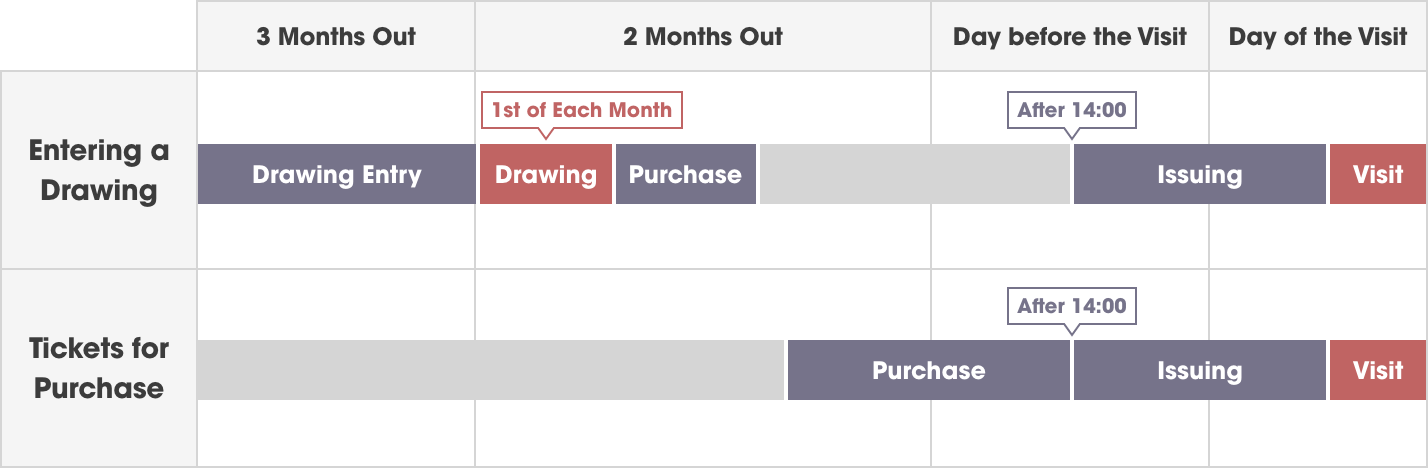
Task: Click the red Visit block in the top row
Action: pyautogui.click(x=1378, y=175)
